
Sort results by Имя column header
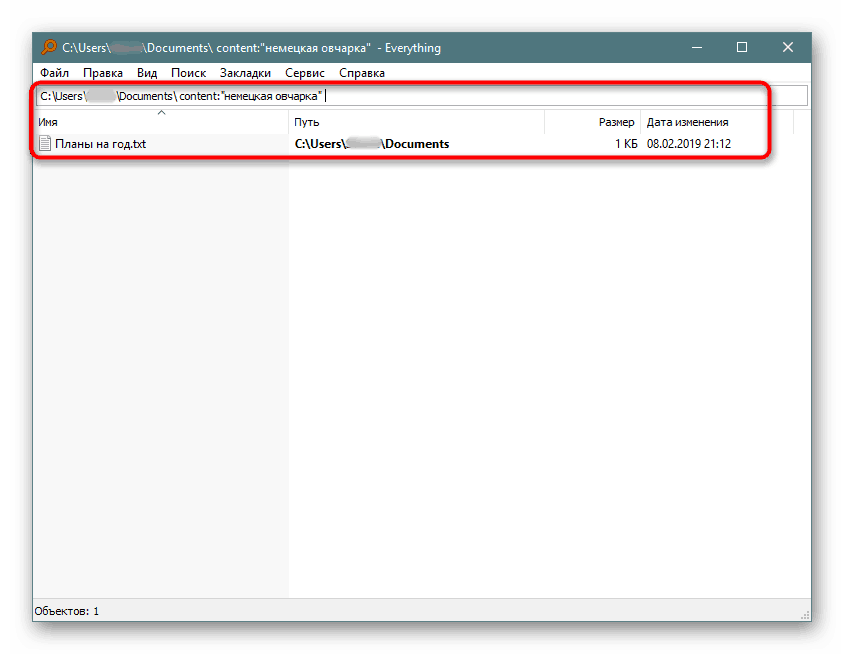[x=161, y=122]
